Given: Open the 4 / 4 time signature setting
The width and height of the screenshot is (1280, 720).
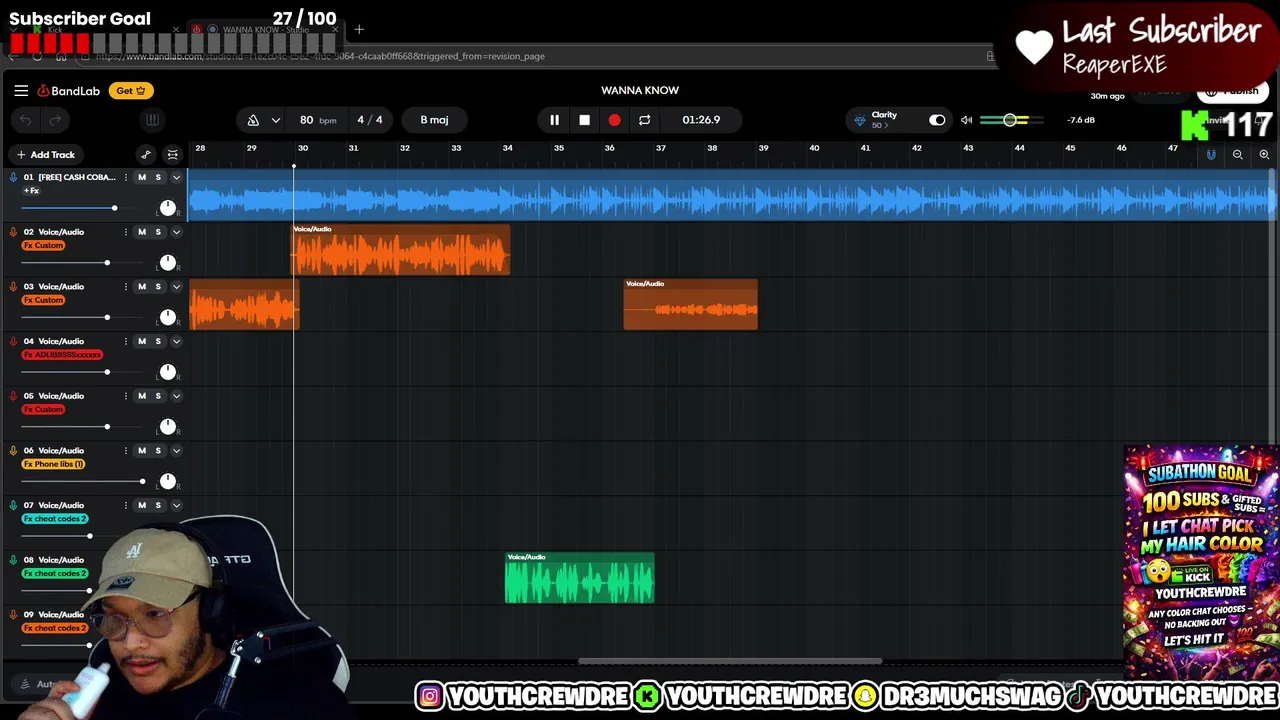Looking at the screenshot, I should click(x=370, y=120).
